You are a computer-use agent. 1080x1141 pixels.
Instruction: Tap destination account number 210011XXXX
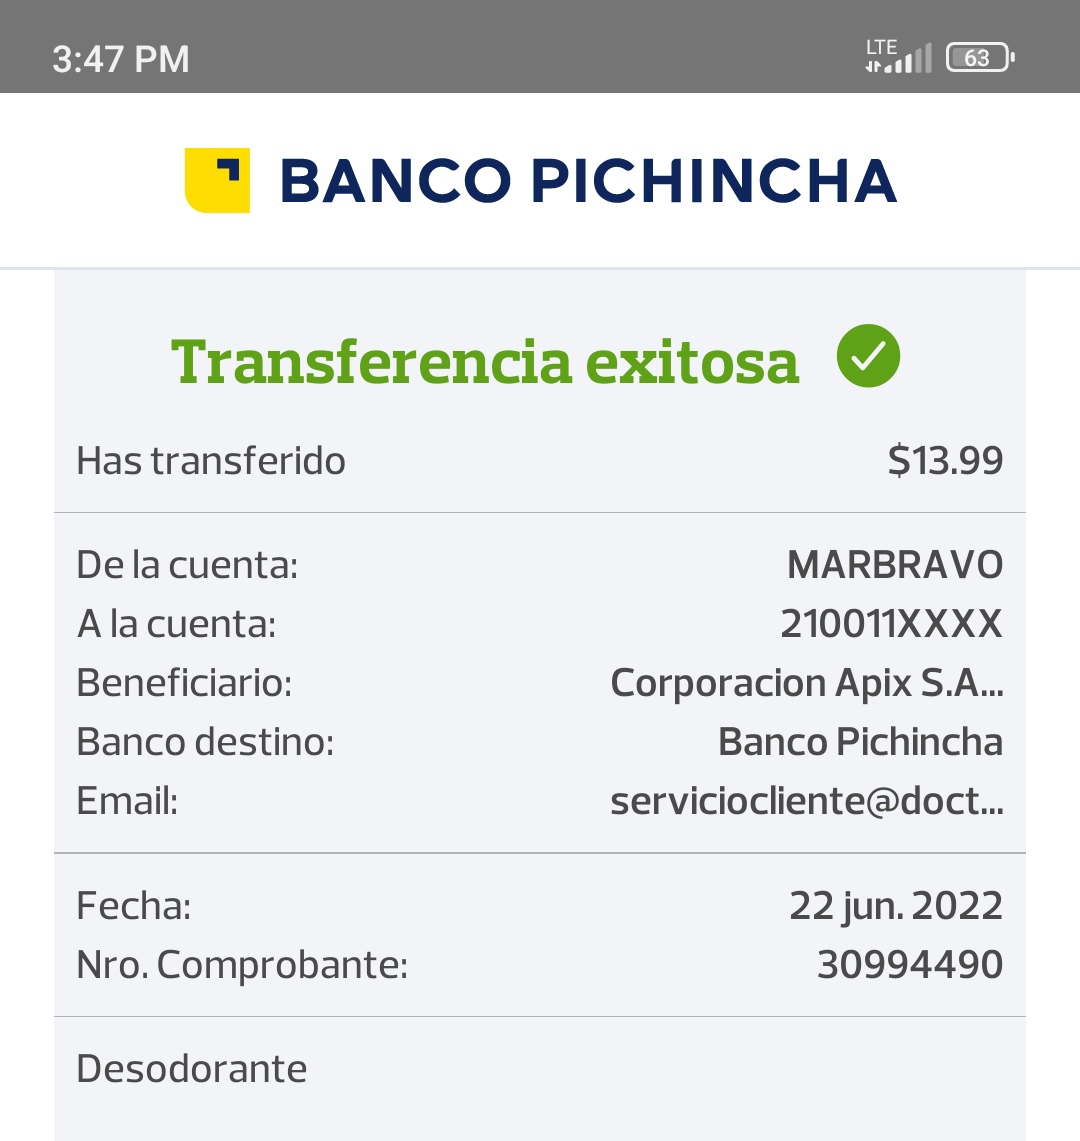pyautogui.click(x=892, y=624)
